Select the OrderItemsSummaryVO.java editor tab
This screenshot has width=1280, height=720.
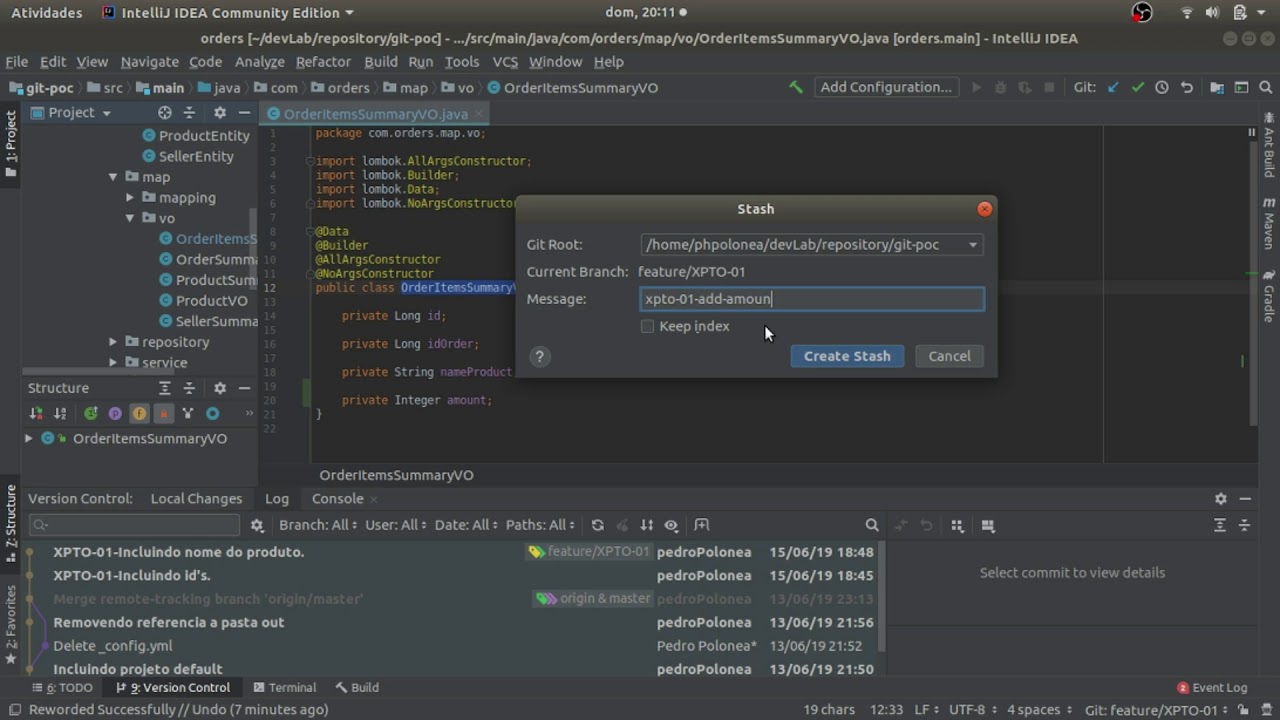[x=375, y=114]
